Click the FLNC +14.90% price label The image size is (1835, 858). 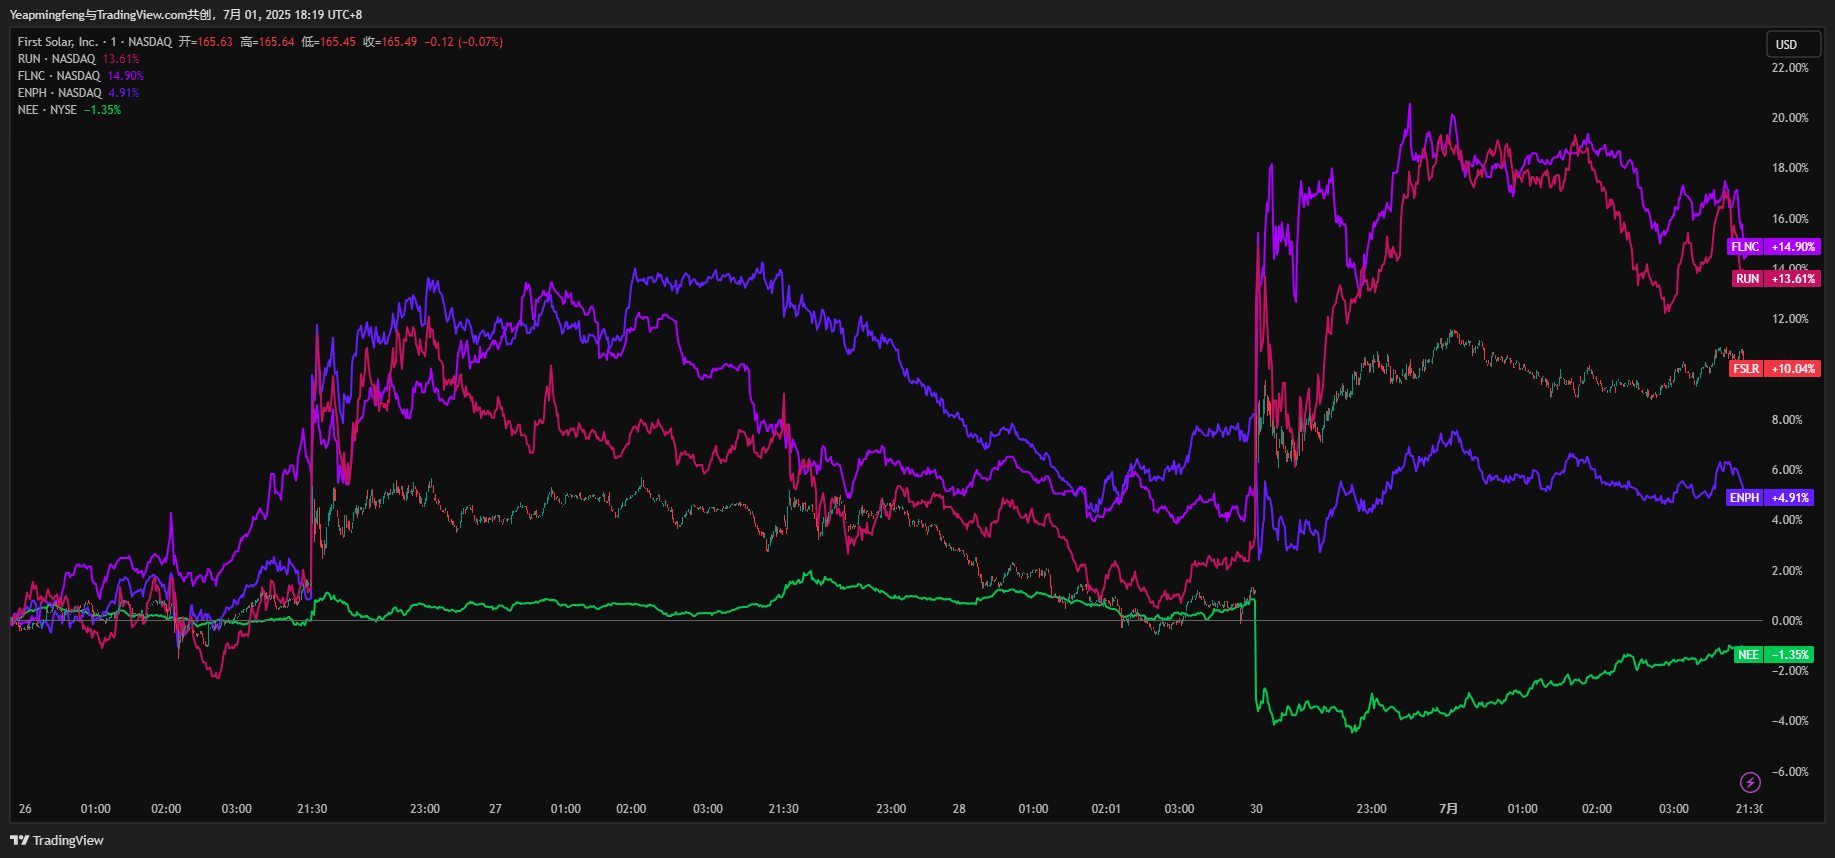coord(1773,247)
